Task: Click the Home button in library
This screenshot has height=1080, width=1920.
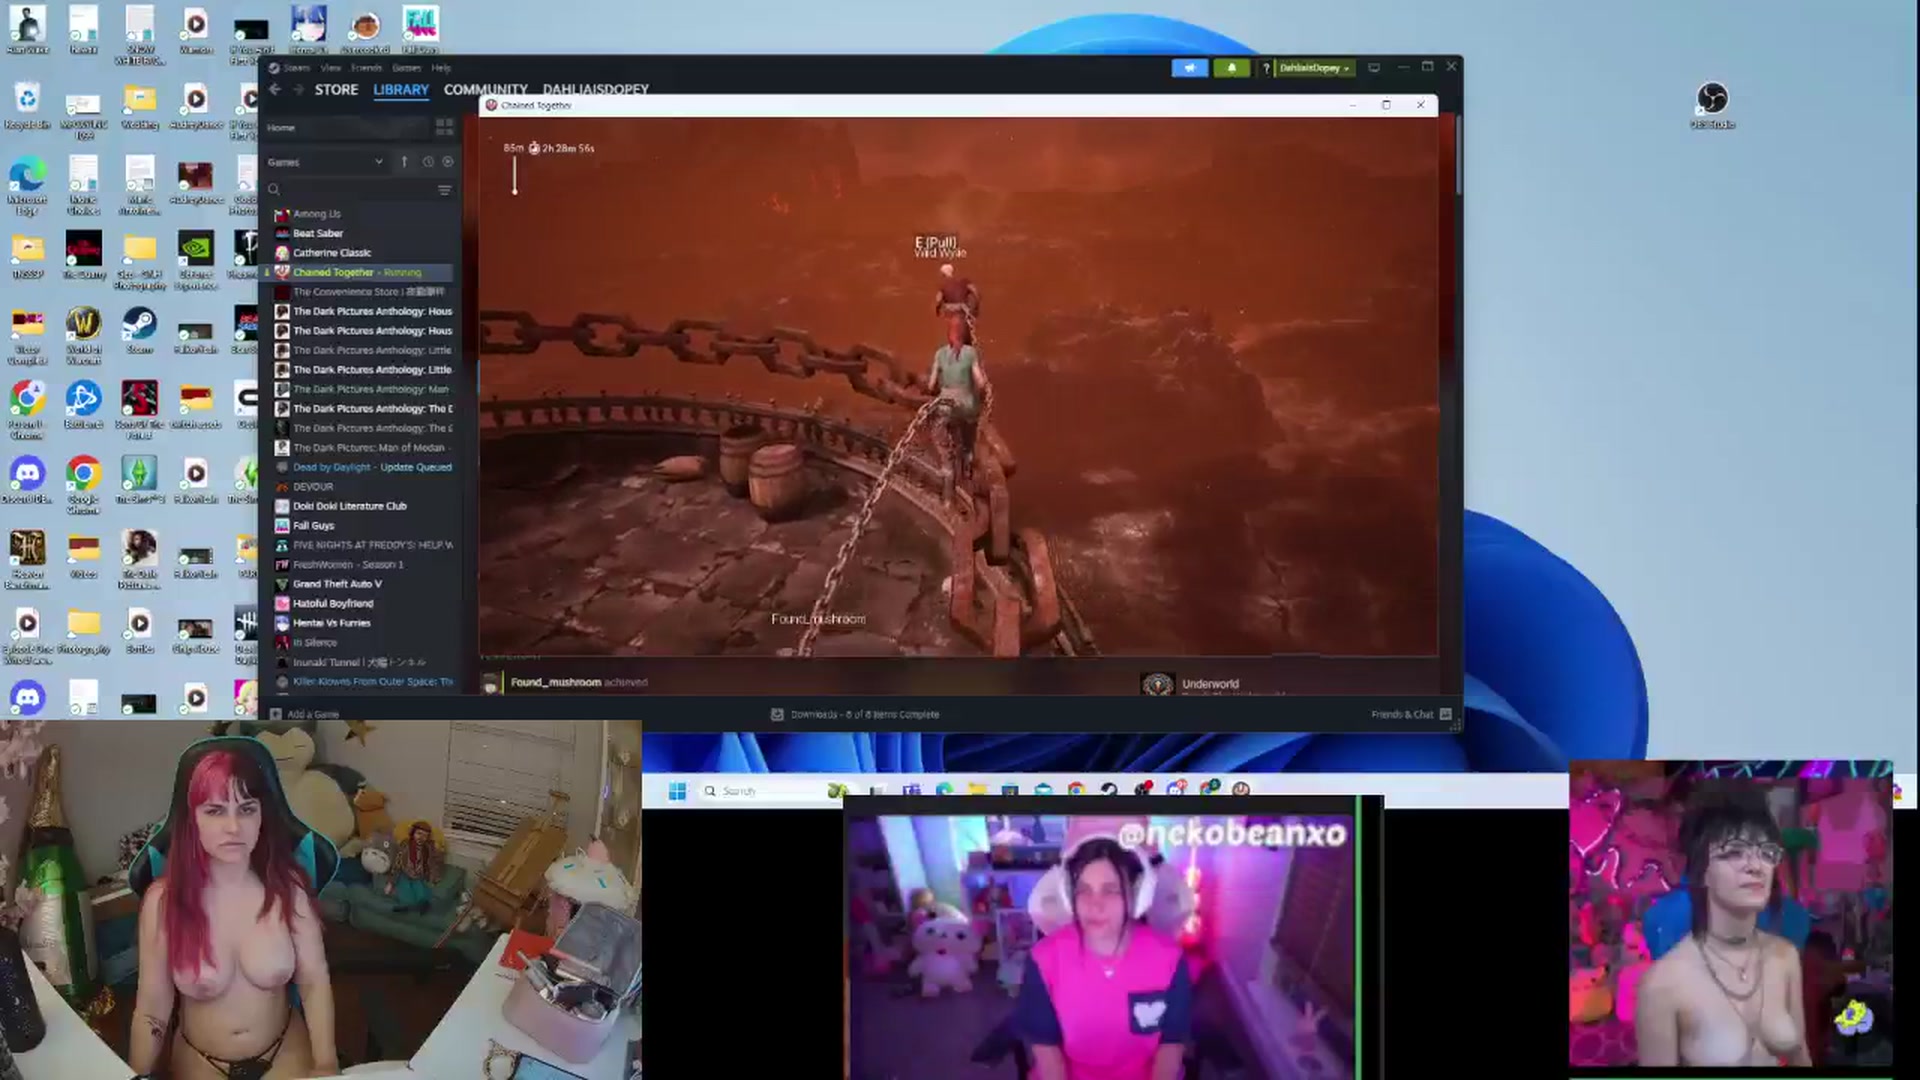Action: click(346, 128)
